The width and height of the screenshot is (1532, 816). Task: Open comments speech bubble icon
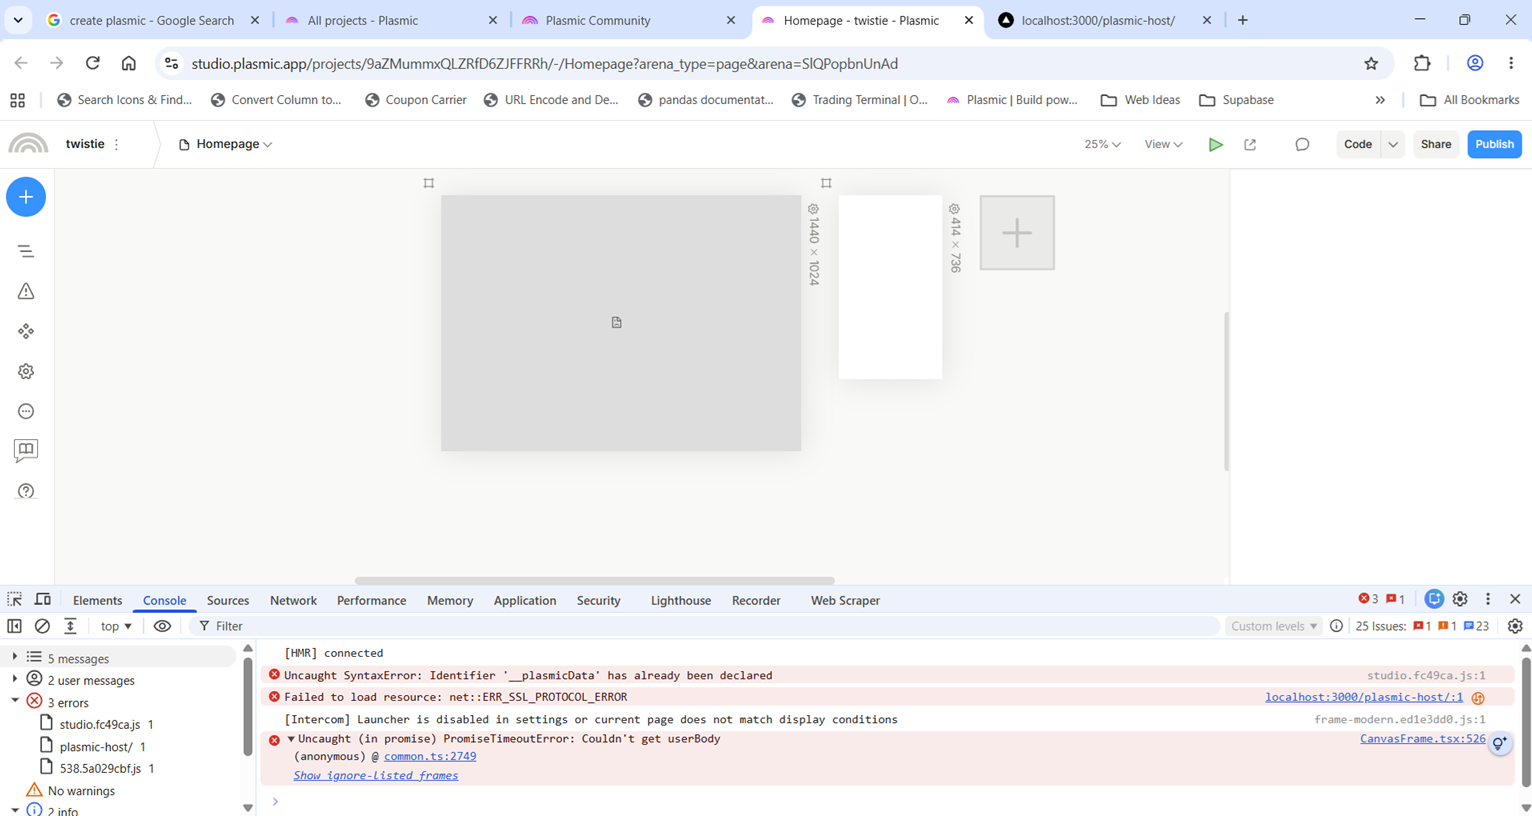[1302, 144]
